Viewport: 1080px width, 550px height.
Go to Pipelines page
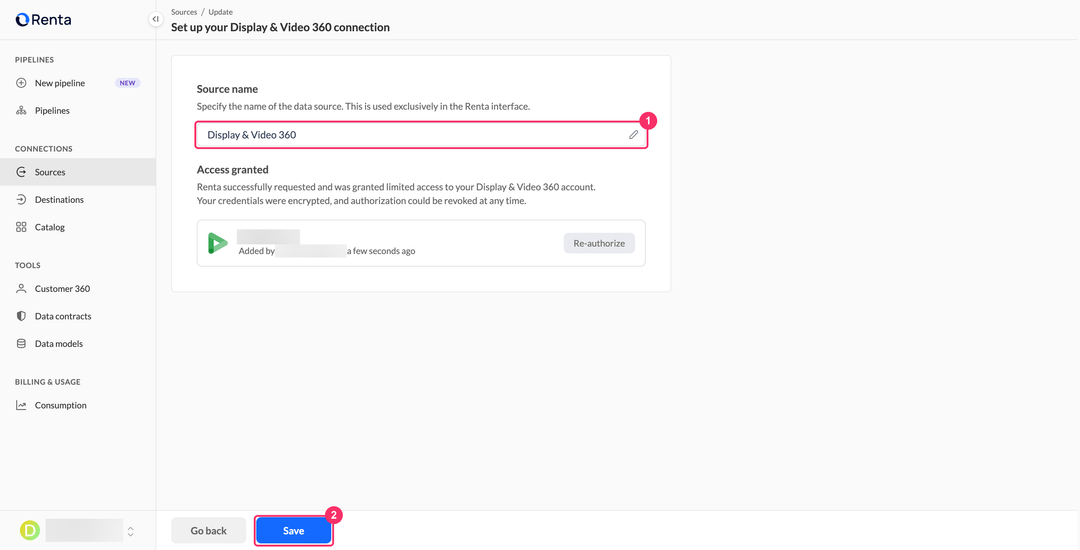coord(78,111)
